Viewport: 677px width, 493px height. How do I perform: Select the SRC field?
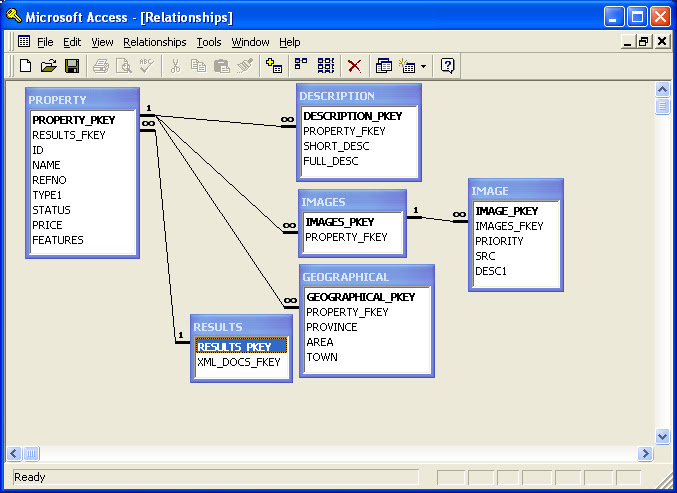[x=485, y=256]
